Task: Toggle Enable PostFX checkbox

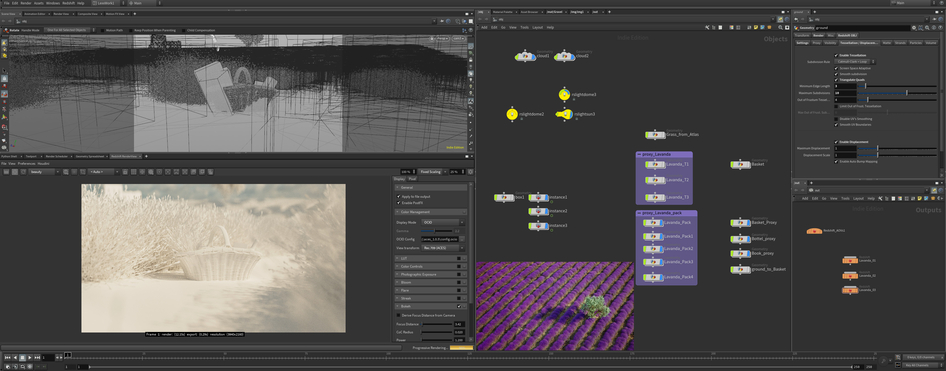Action: pos(398,203)
